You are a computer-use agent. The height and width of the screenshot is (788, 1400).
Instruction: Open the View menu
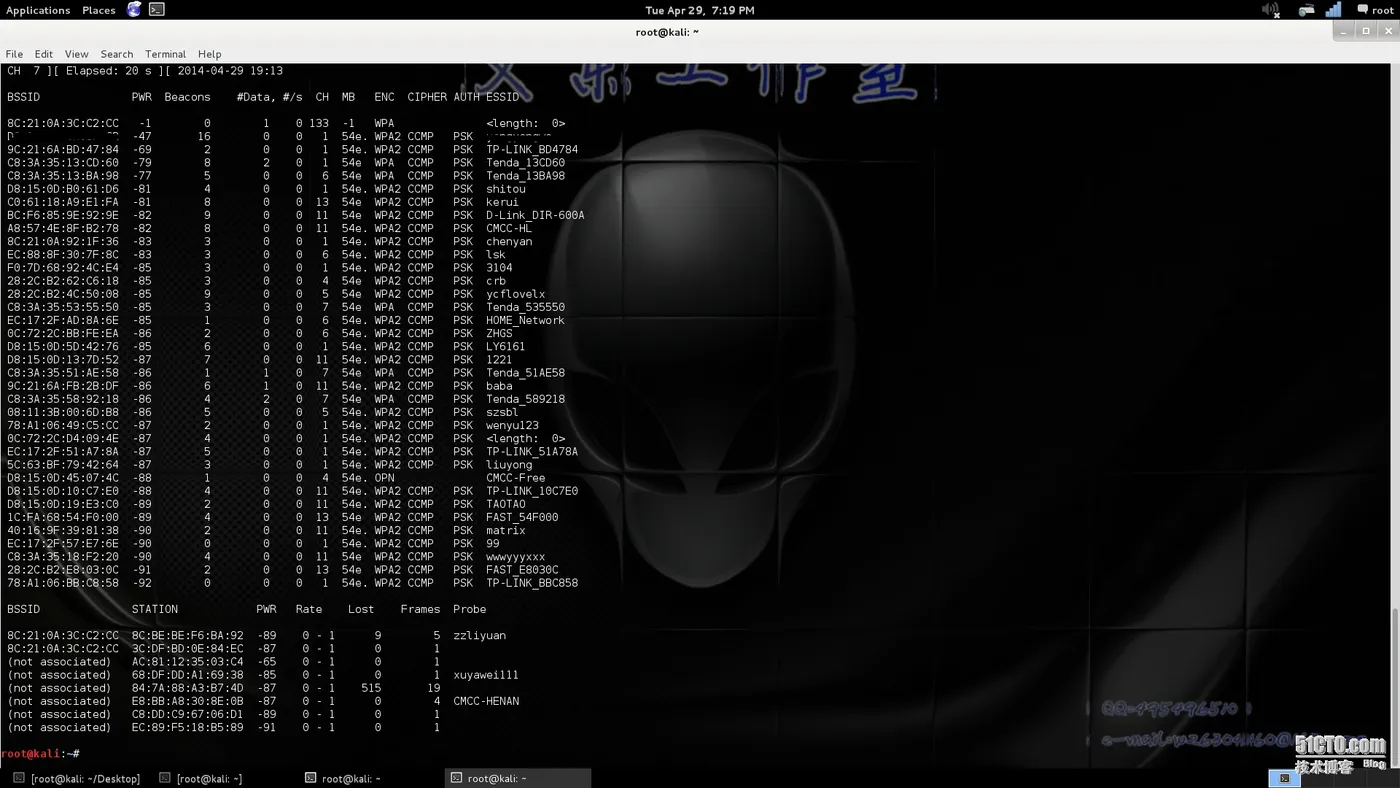[x=77, y=54]
